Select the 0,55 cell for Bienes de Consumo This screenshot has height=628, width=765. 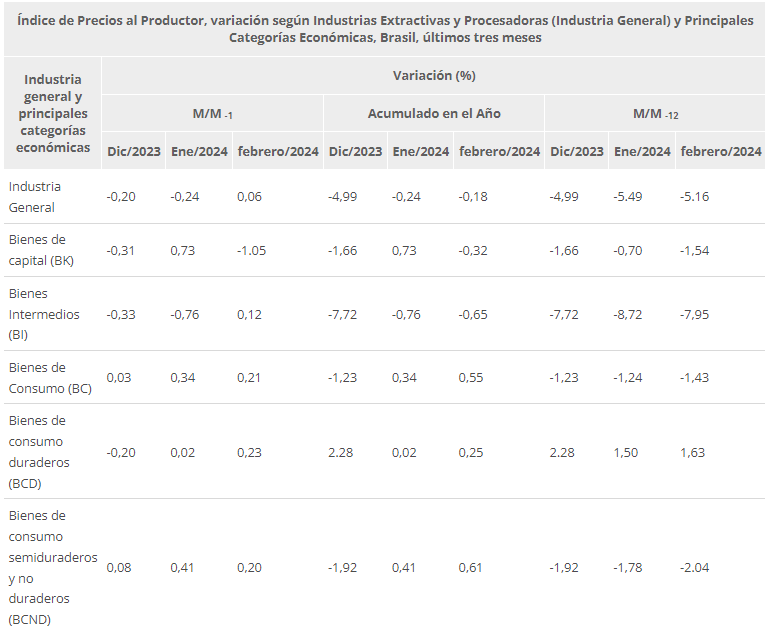[x=470, y=377]
